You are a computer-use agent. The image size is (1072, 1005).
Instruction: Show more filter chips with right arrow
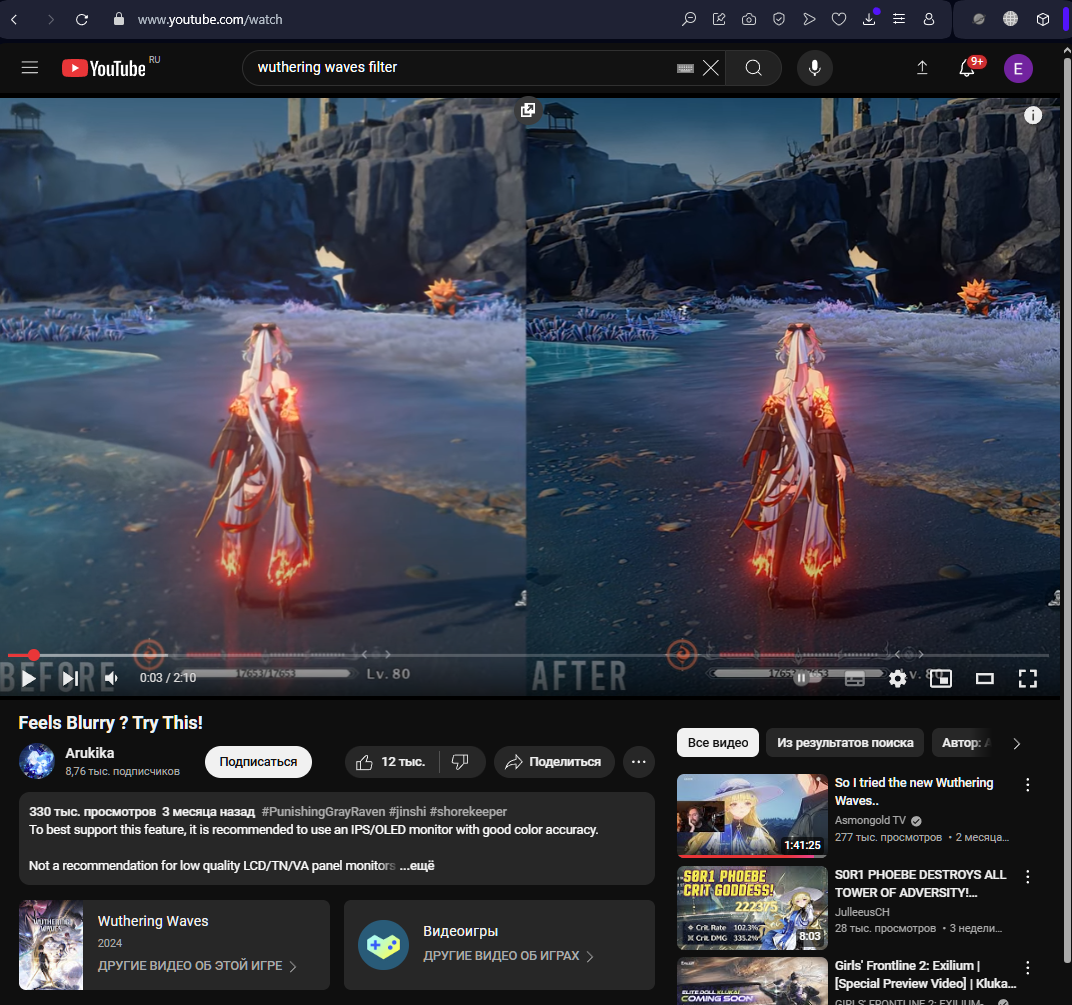tap(1017, 743)
